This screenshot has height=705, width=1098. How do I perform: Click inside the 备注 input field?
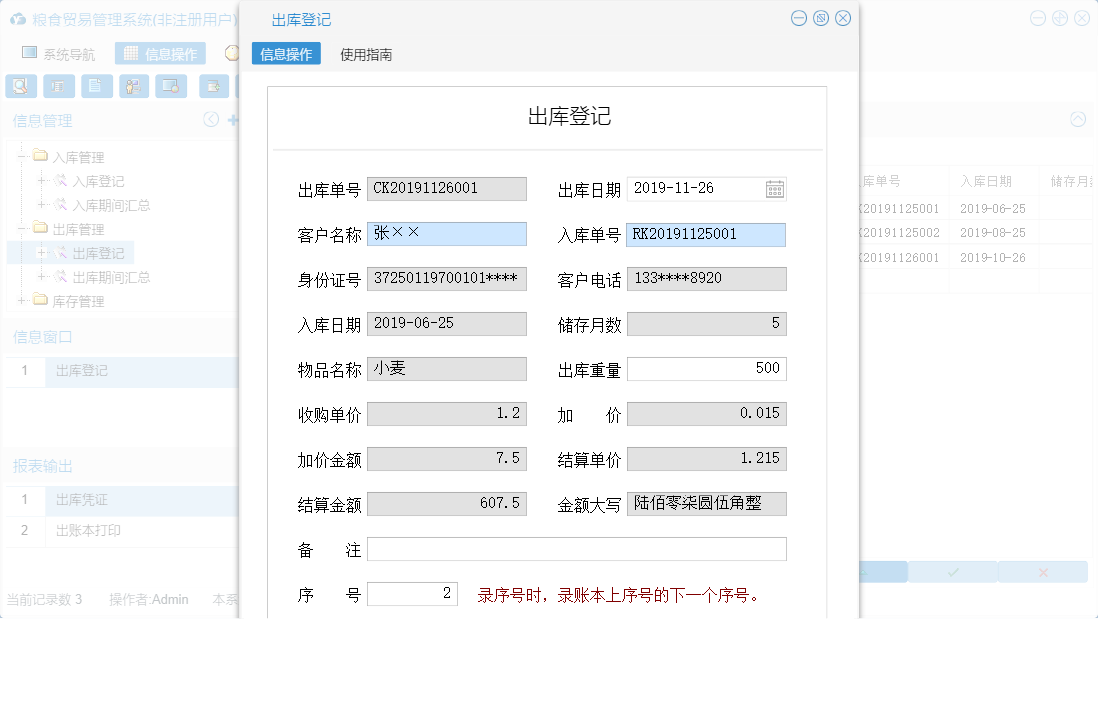pos(577,548)
